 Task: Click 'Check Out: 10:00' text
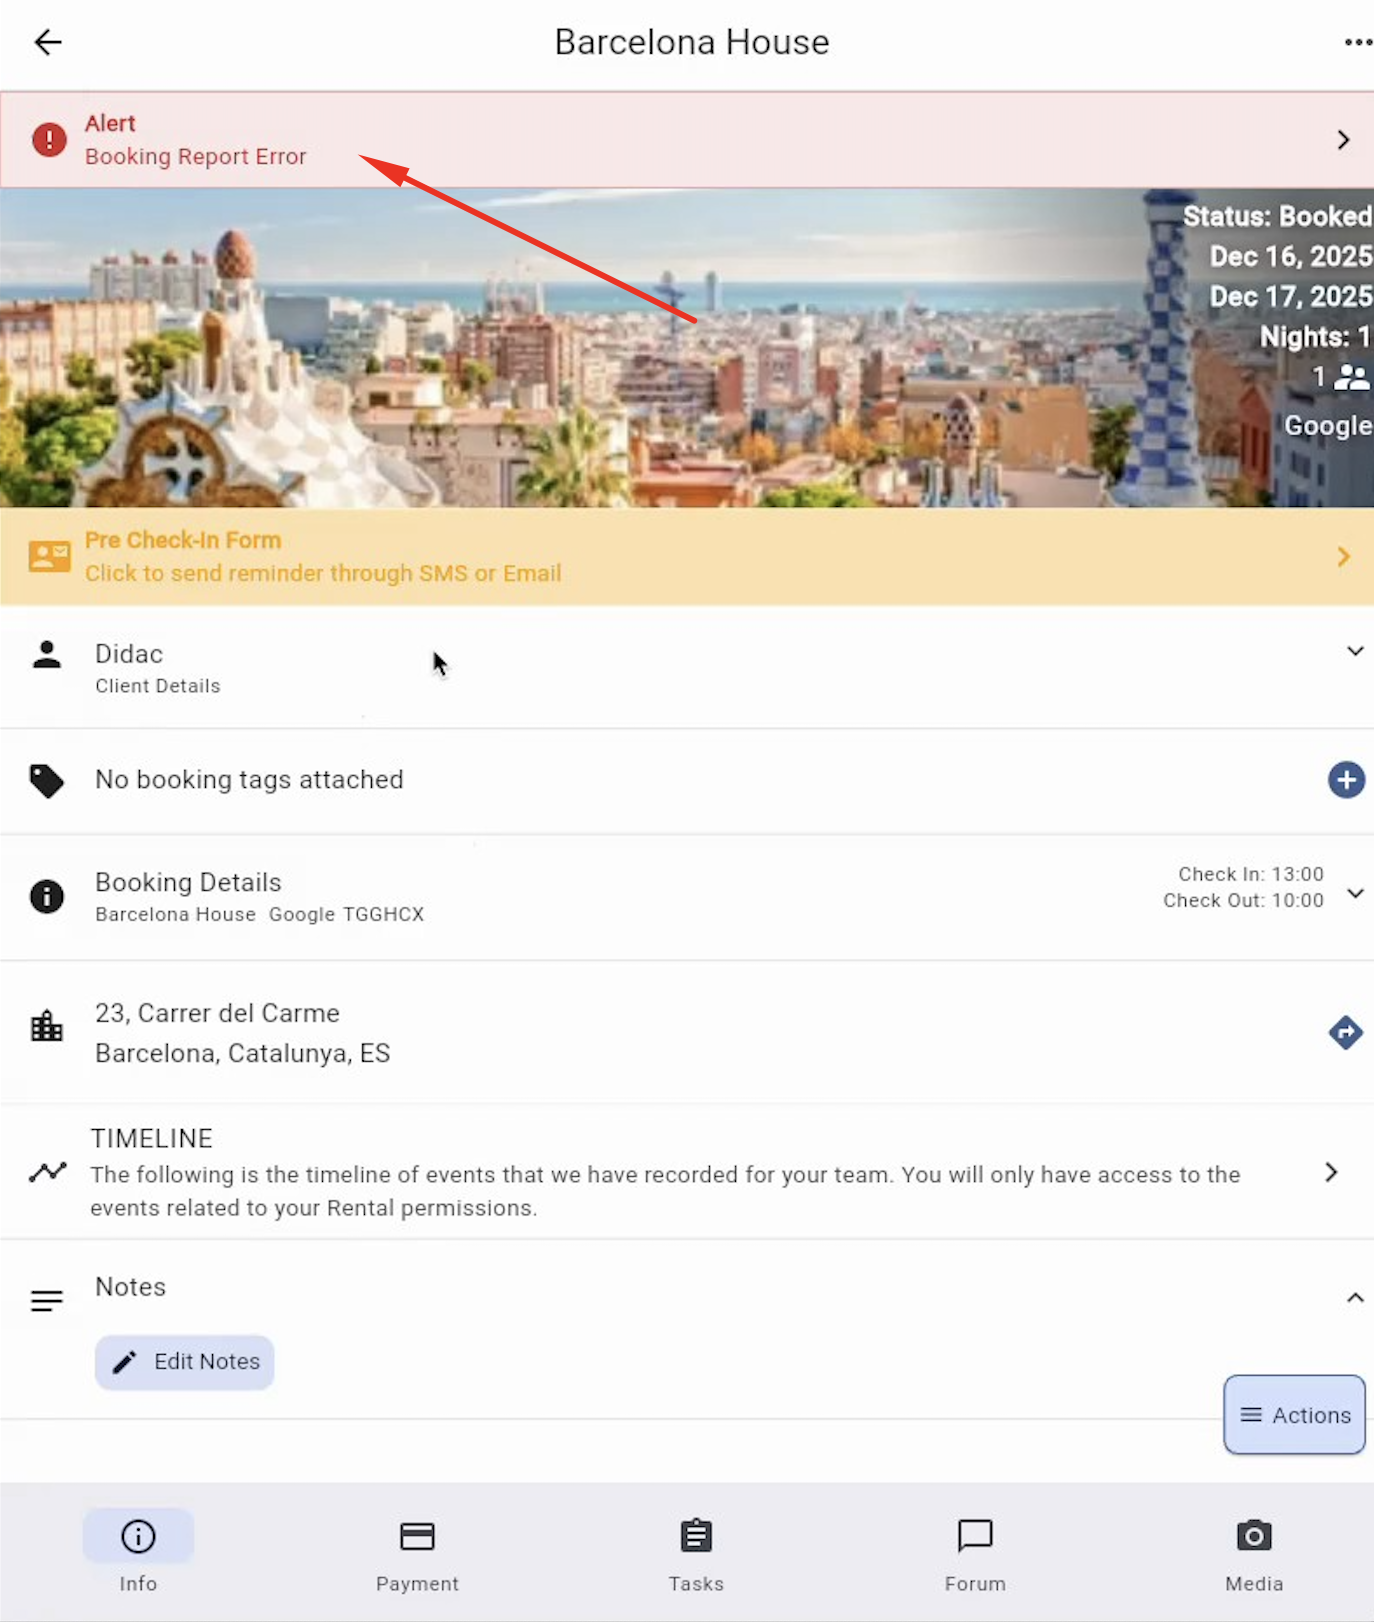pyautogui.click(x=1243, y=900)
